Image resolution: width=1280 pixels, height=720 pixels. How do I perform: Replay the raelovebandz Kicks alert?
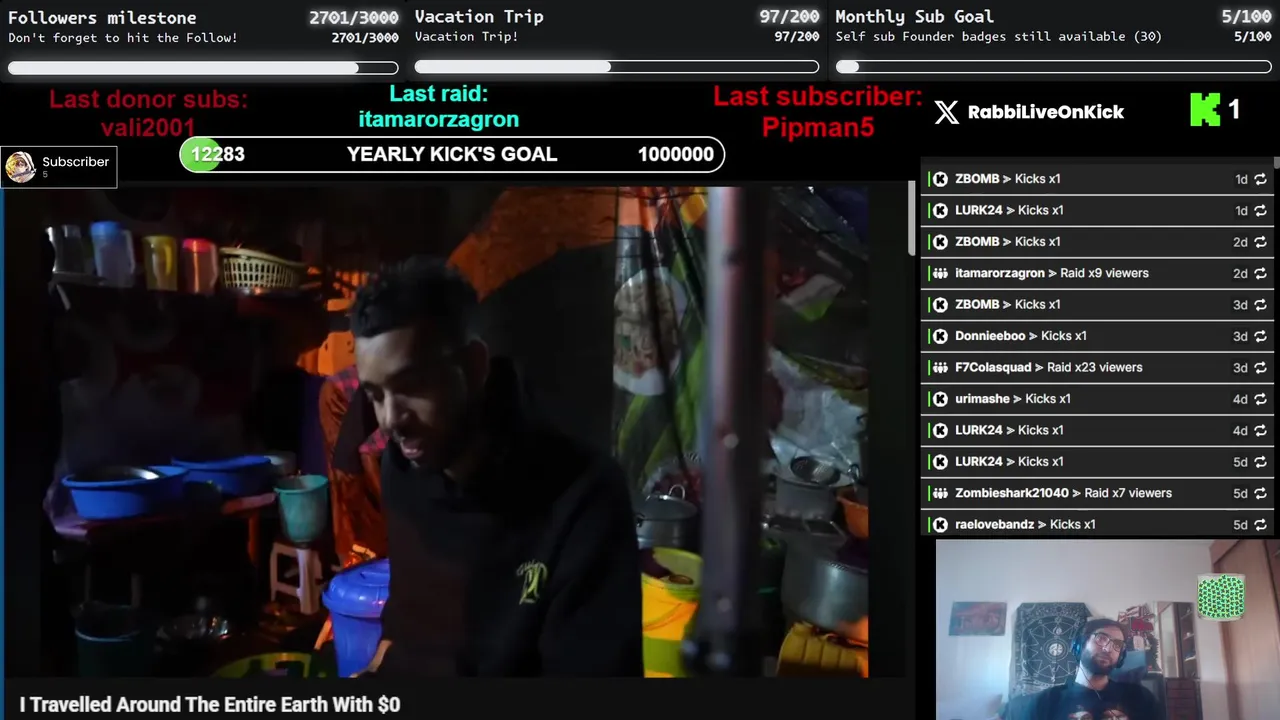coord(1260,524)
